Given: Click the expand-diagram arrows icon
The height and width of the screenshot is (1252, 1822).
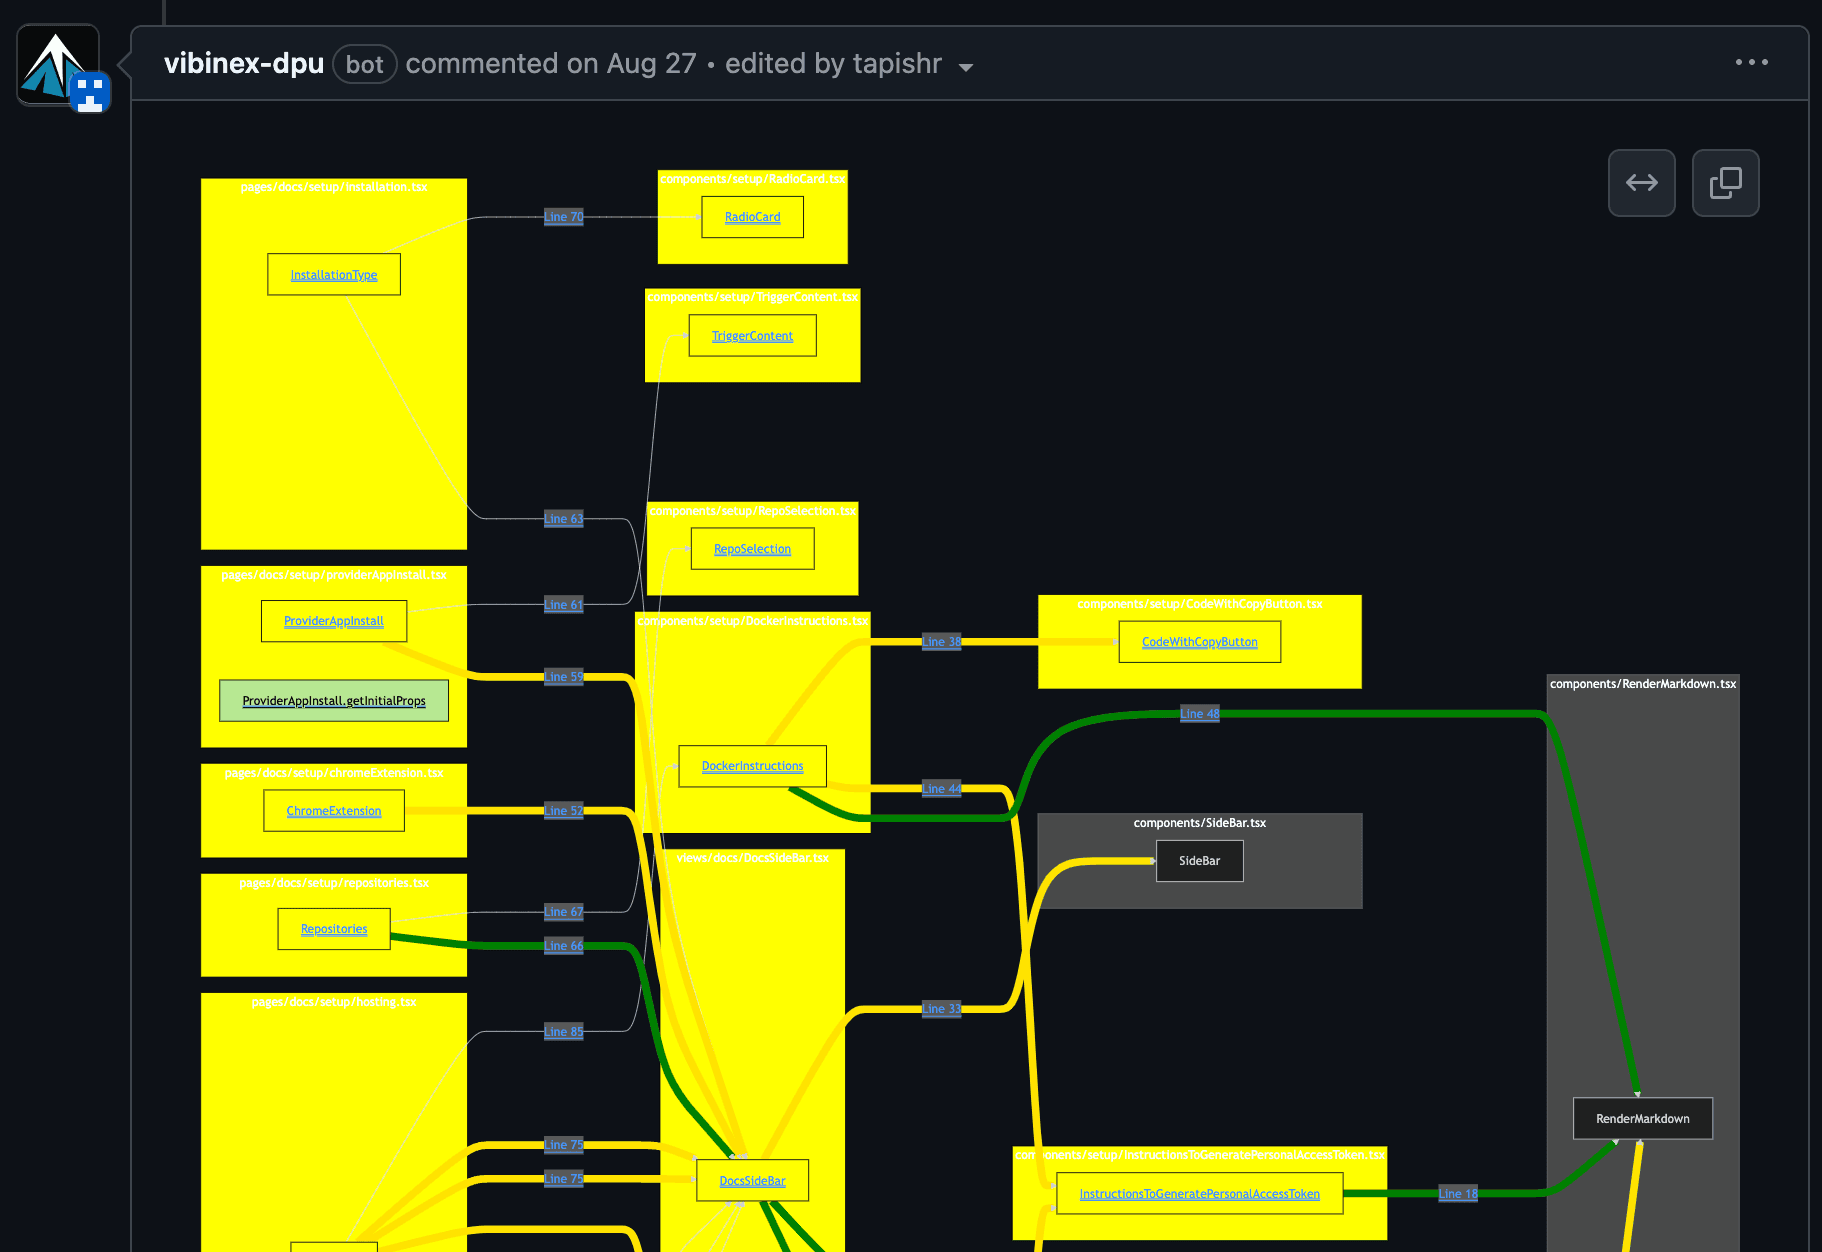Looking at the screenshot, I should [1641, 183].
